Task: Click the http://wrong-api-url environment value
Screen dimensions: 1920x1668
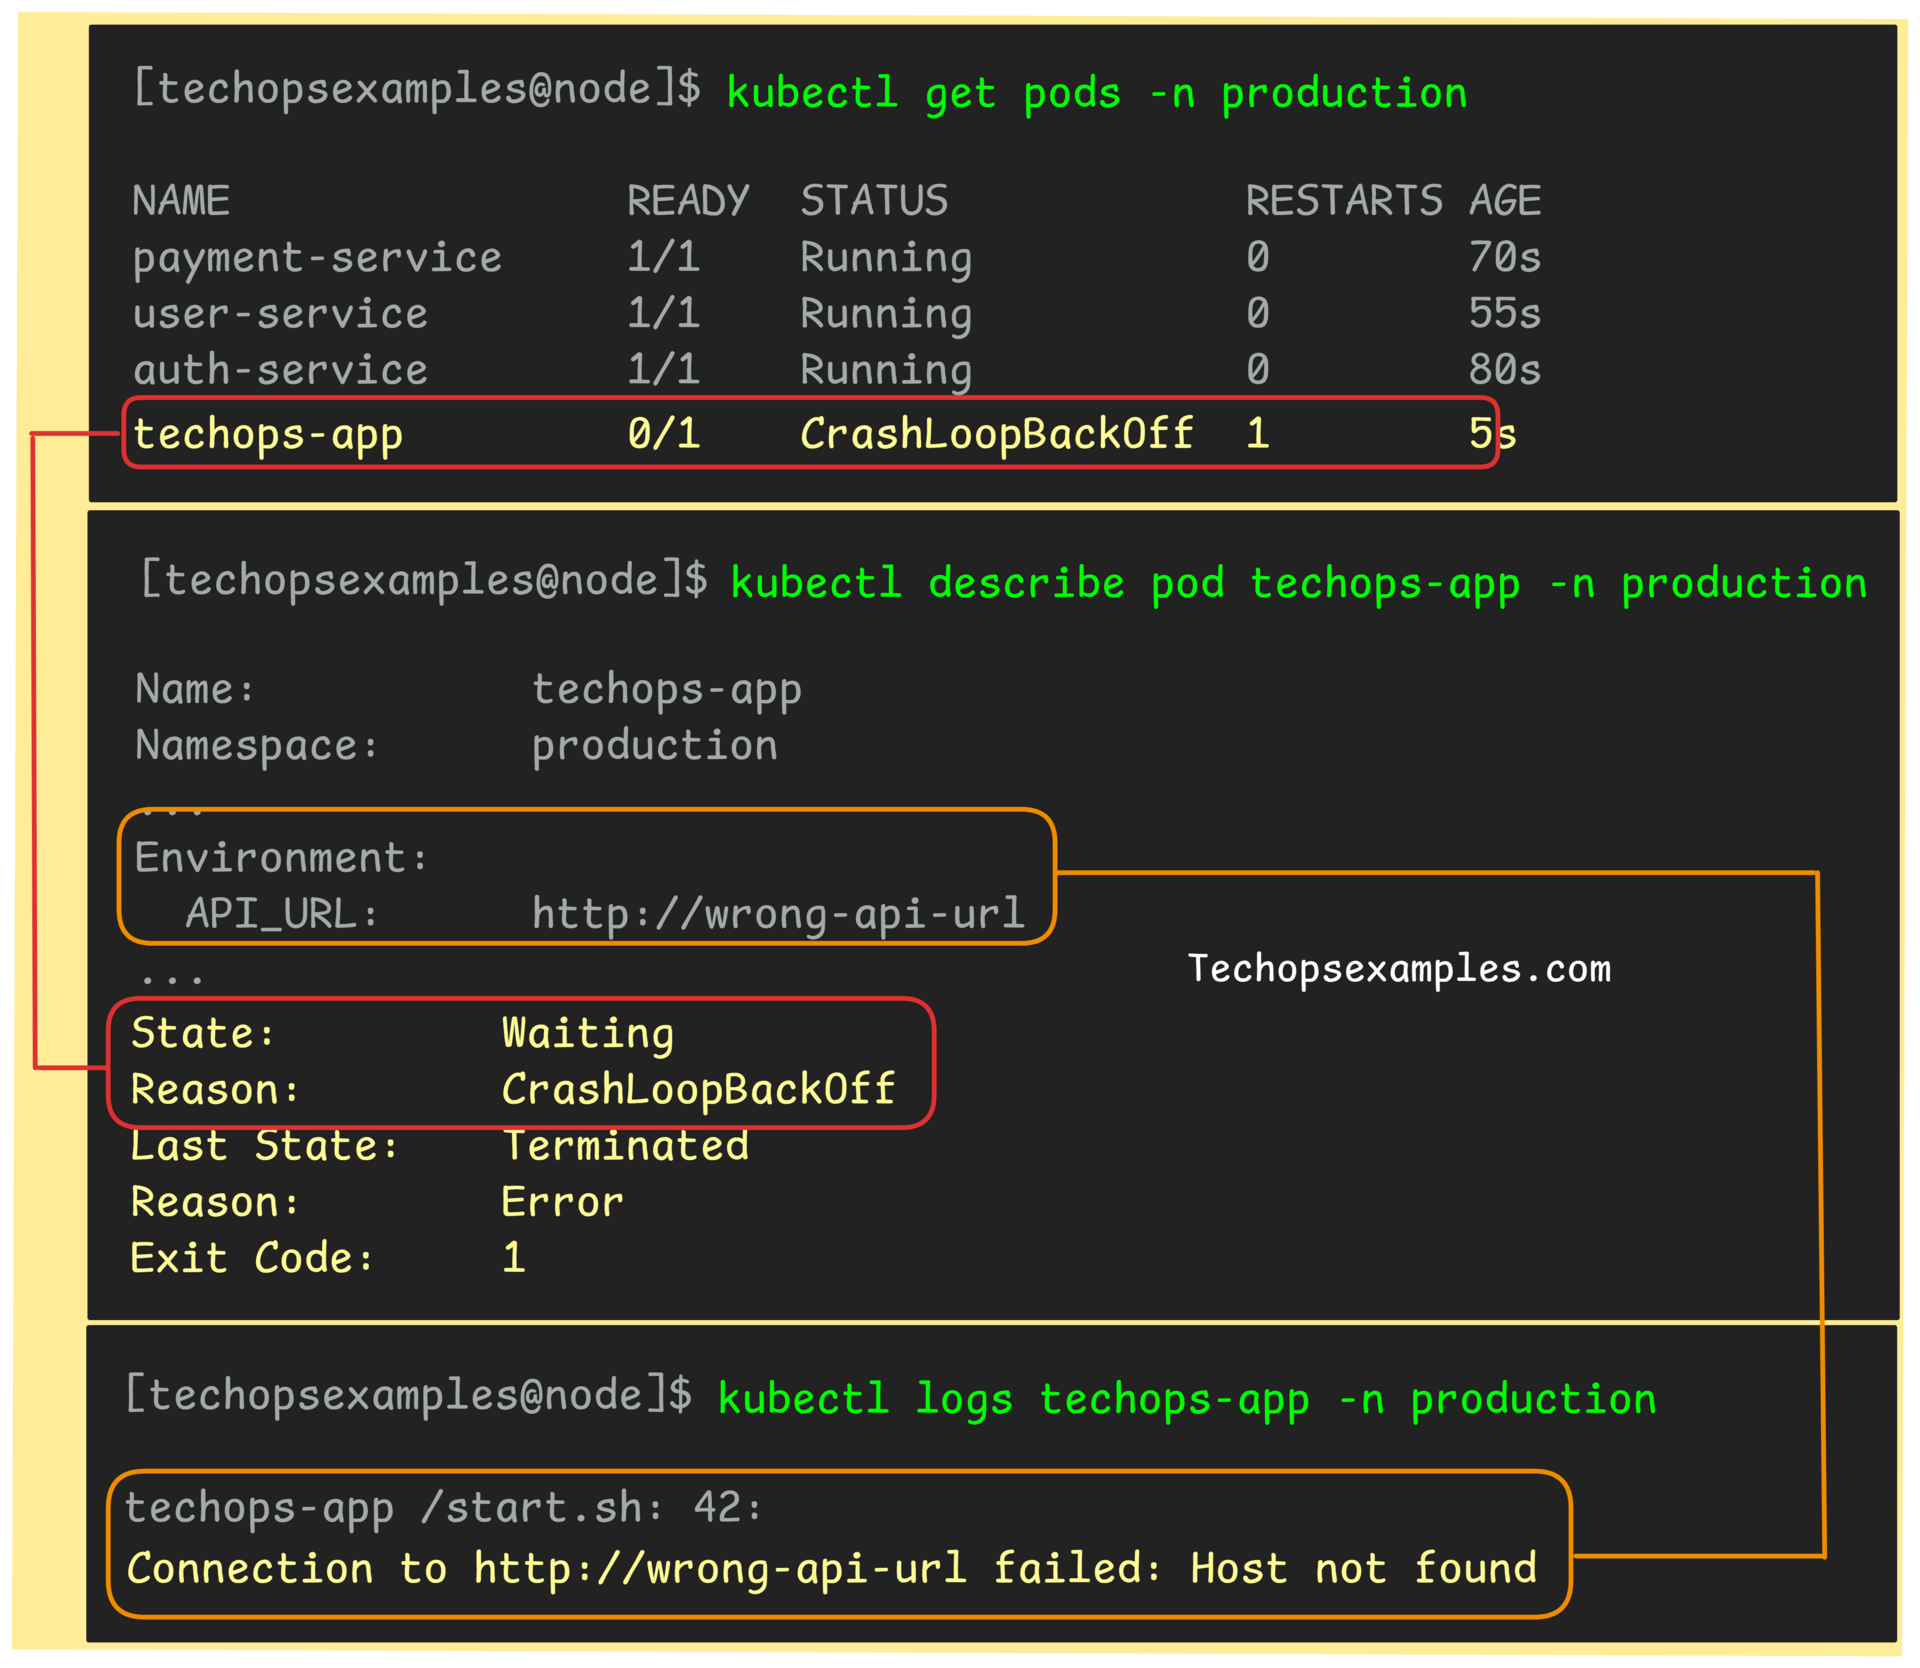Action: [x=777, y=914]
